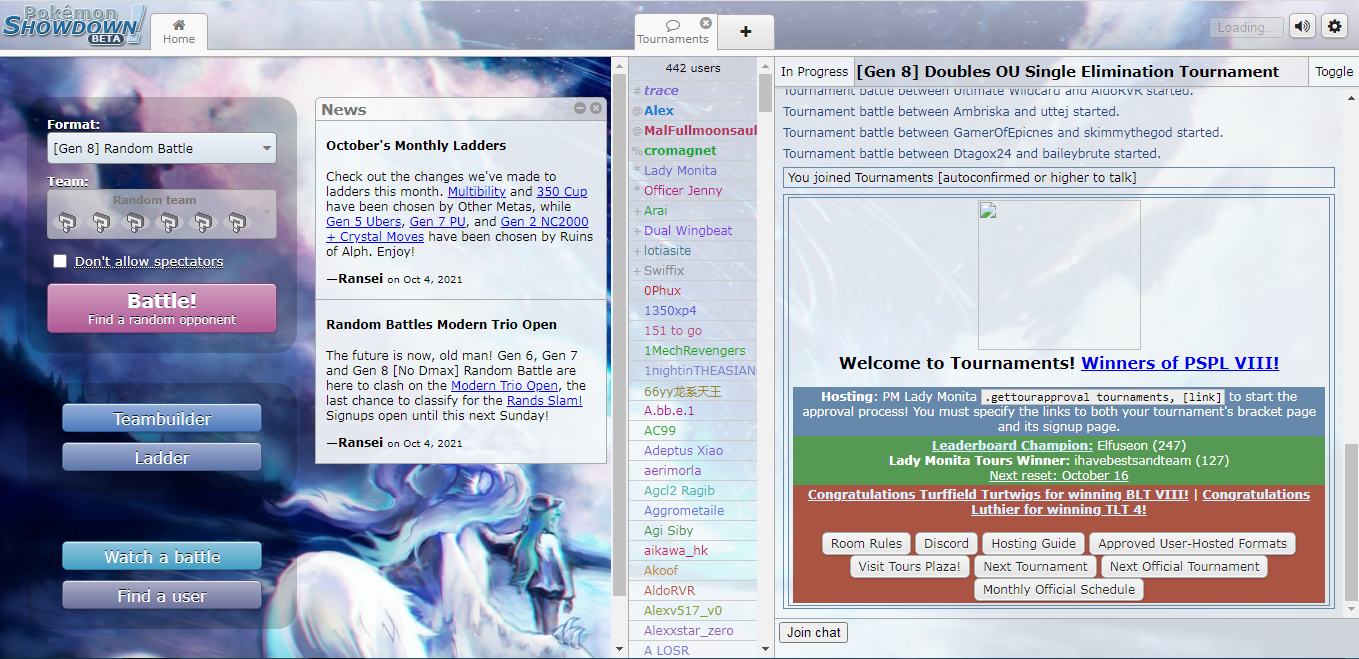Screen dimensions: 1359x659
Task: Open the Hosting Guide button
Action: pyautogui.click(x=1034, y=543)
